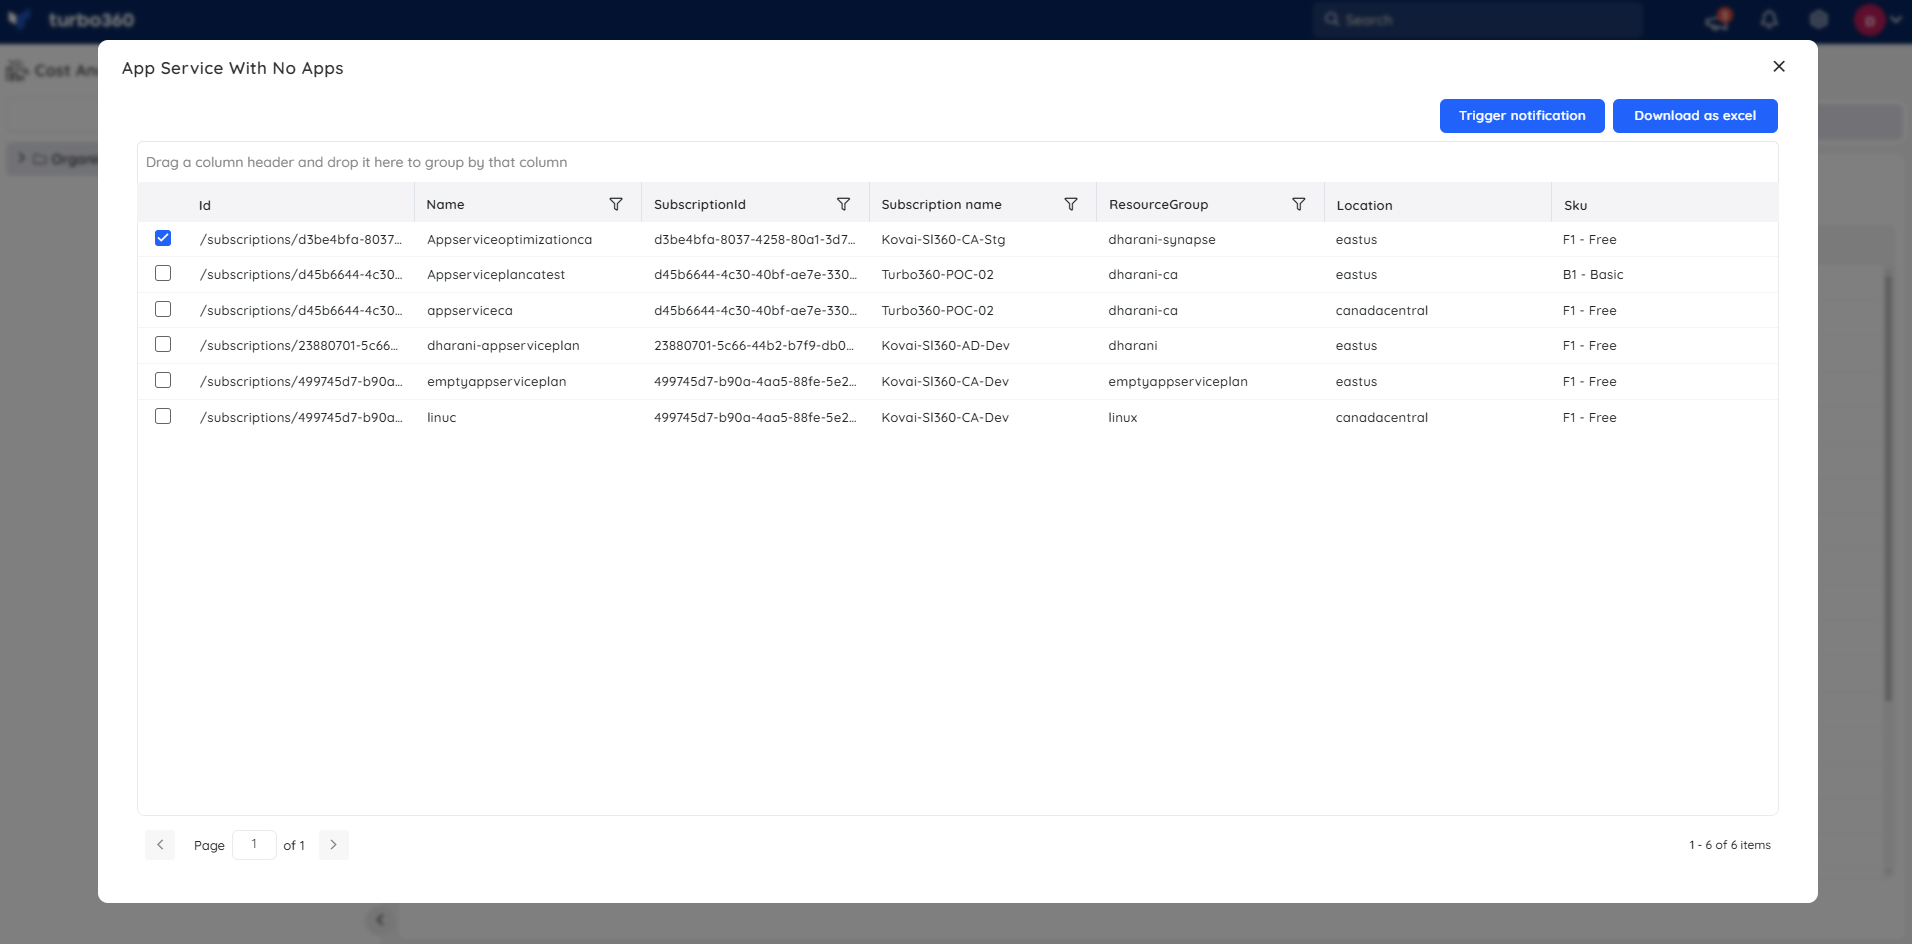Click the Id cell starting /subscriptions/23880701
1912x944 pixels.
point(300,345)
